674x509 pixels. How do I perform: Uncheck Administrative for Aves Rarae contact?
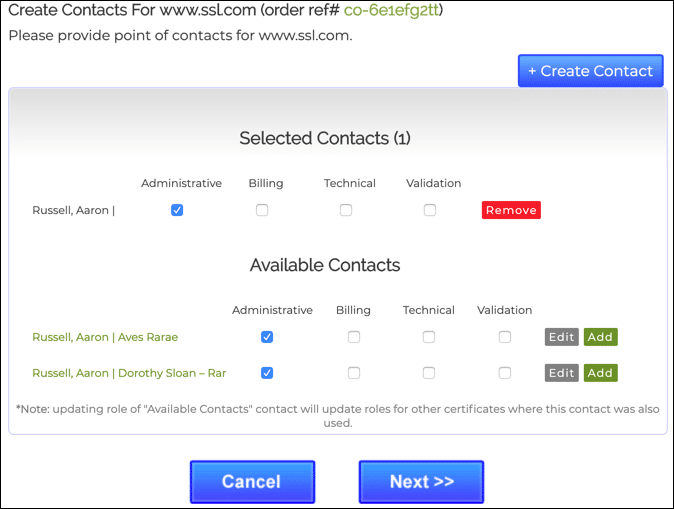[x=267, y=337]
